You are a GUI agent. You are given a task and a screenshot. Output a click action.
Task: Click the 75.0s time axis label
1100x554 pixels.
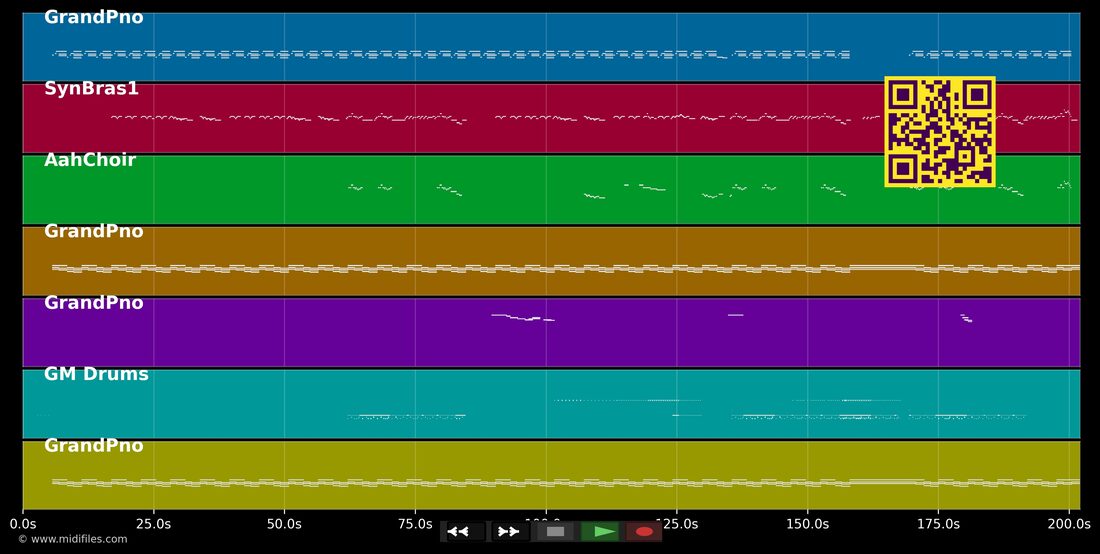(x=415, y=524)
